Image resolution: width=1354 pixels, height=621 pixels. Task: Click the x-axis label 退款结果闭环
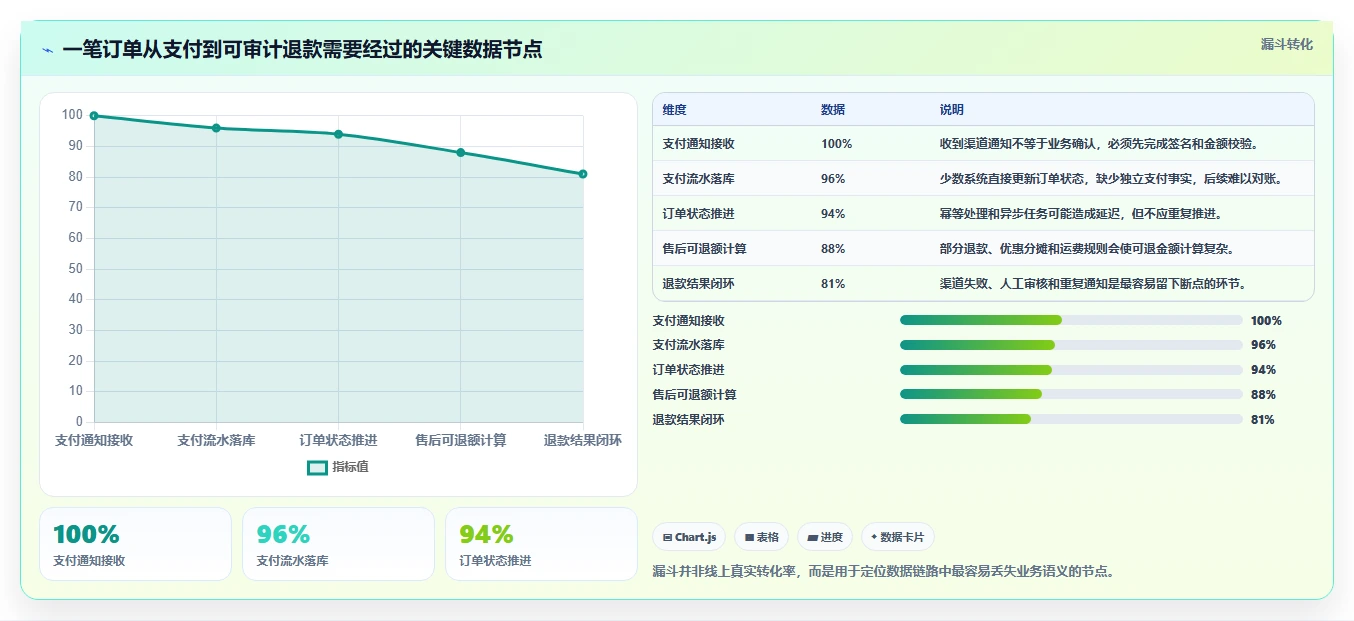(583, 440)
